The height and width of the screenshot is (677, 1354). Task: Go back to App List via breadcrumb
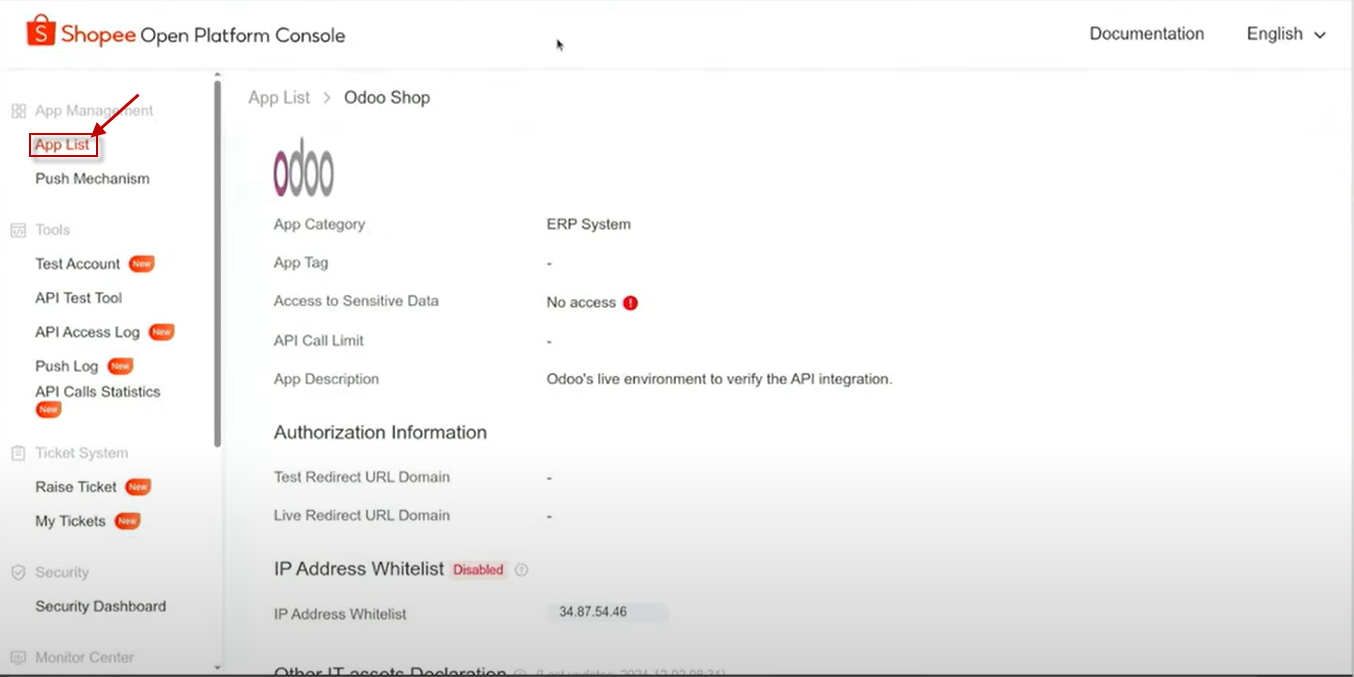tap(279, 98)
